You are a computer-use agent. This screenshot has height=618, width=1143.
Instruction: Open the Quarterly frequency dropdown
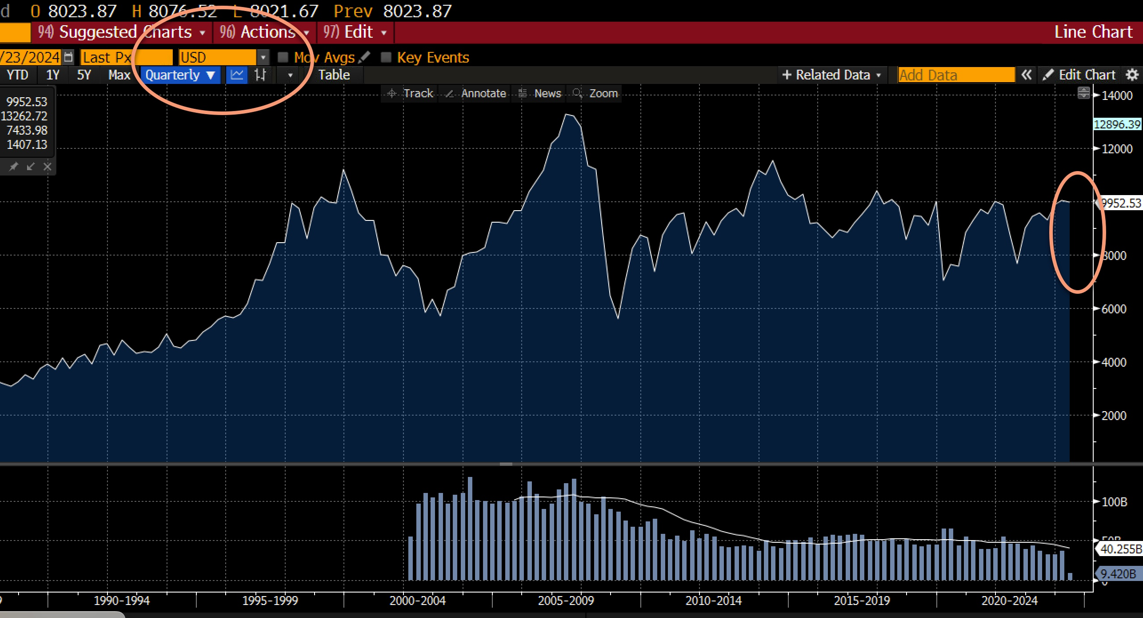[x=180, y=75]
